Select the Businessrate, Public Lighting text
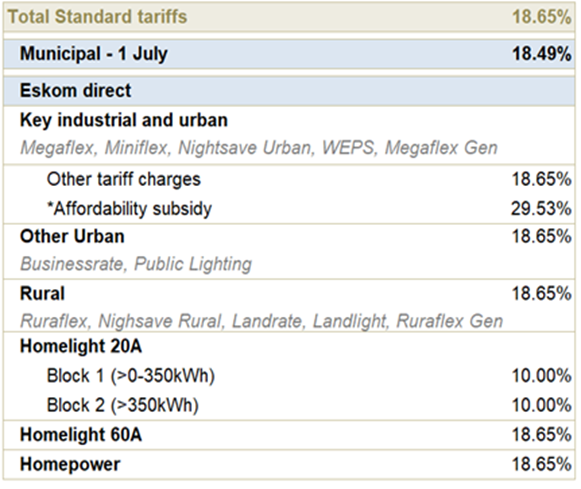Screen dimensions: 581x489 pyautogui.click(x=136, y=264)
